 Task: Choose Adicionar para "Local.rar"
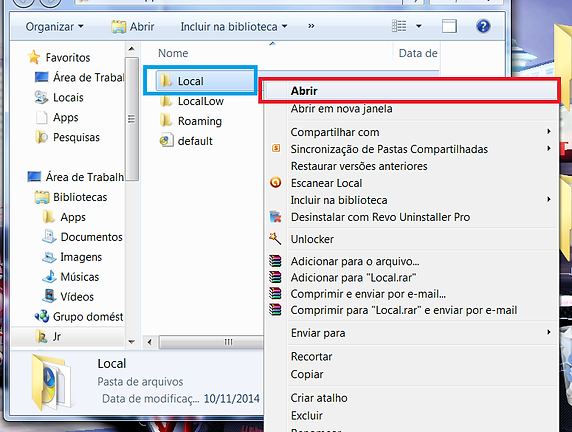411,278
